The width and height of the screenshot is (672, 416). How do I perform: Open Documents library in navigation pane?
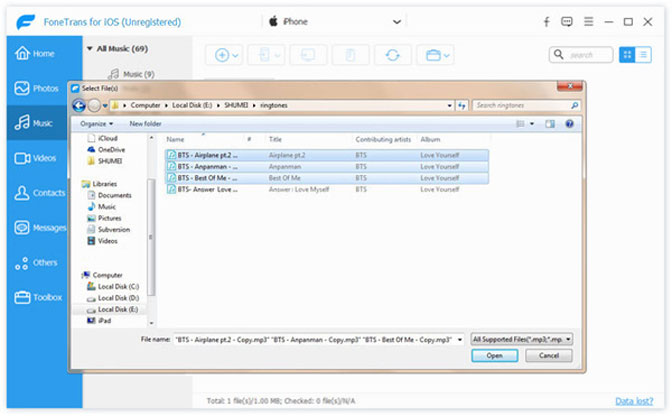[x=110, y=195]
